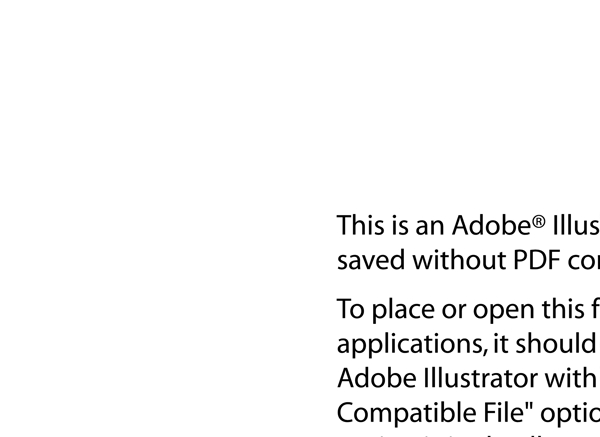
Task: Click the word "without"
Action: coord(459,260)
